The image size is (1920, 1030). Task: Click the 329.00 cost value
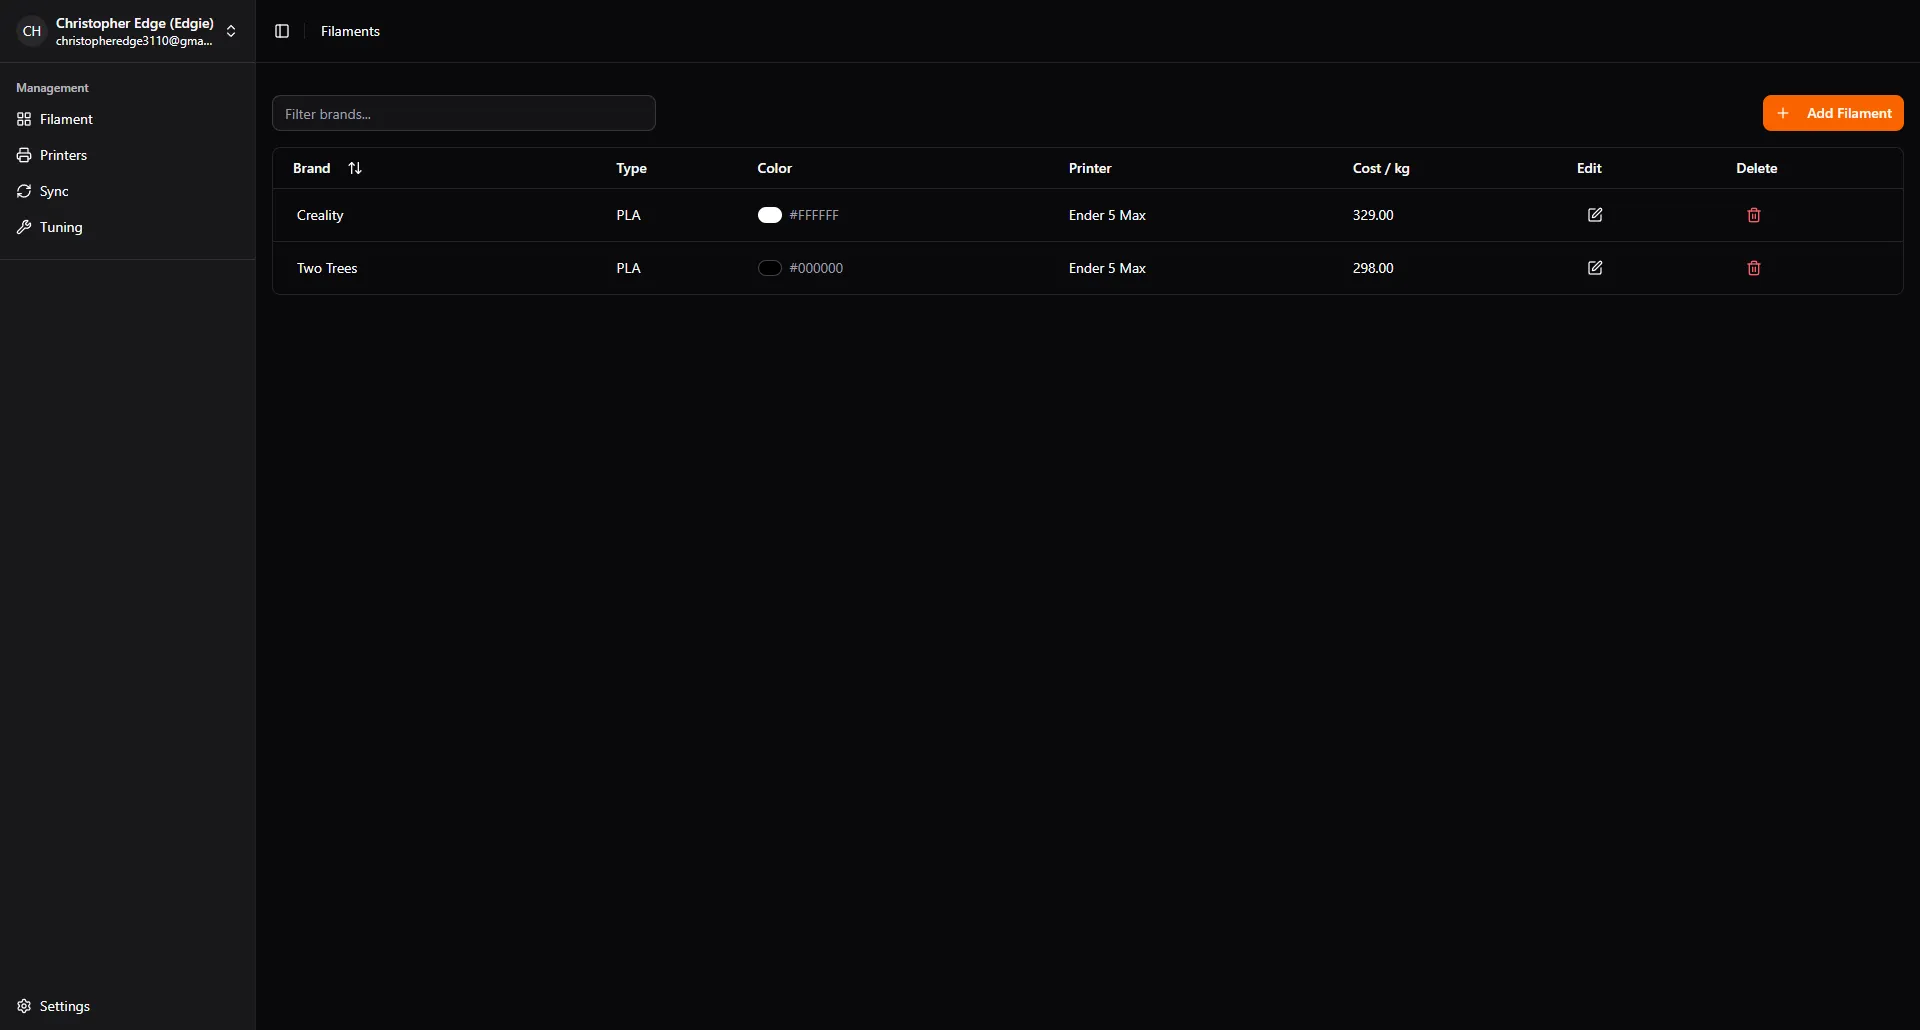click(1373, 215)
